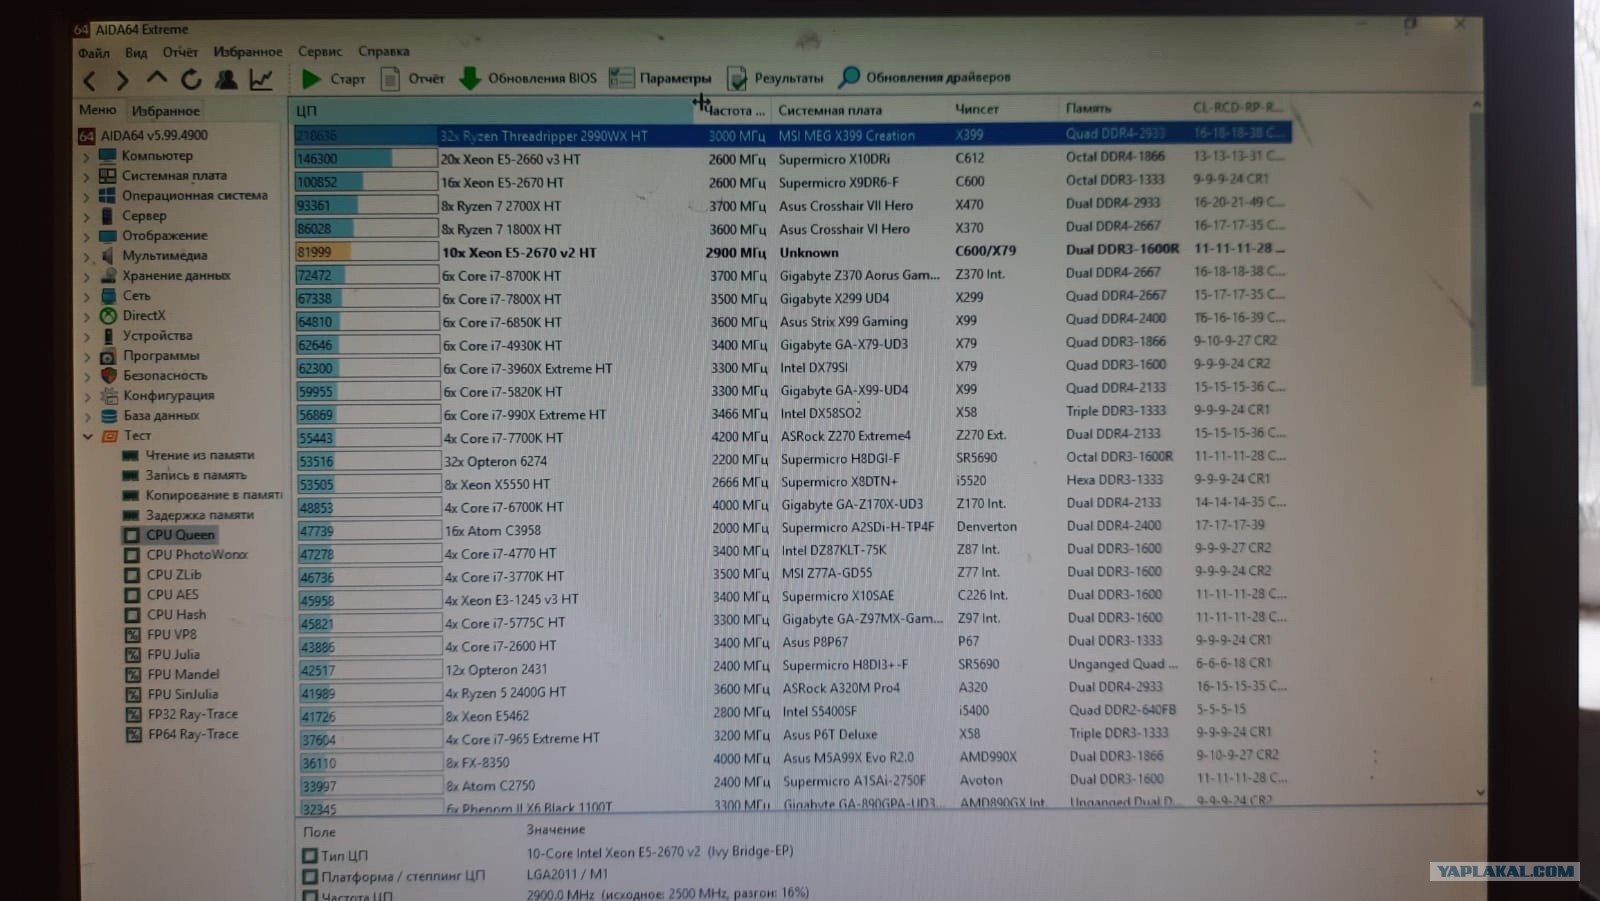
Task: Open the Сервис menu
Action: tap(320, 51)
